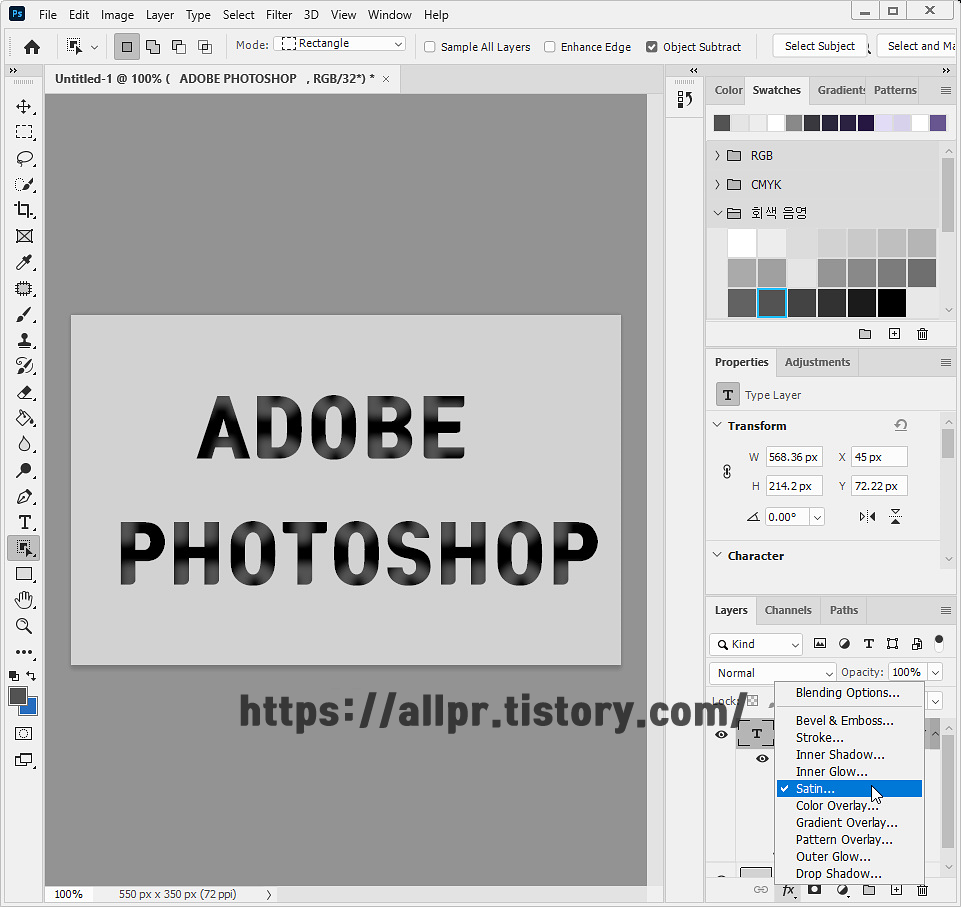Collapse the 회색 음영 swatch folder
The image size is (961, 907).
[x=717, y=213]
